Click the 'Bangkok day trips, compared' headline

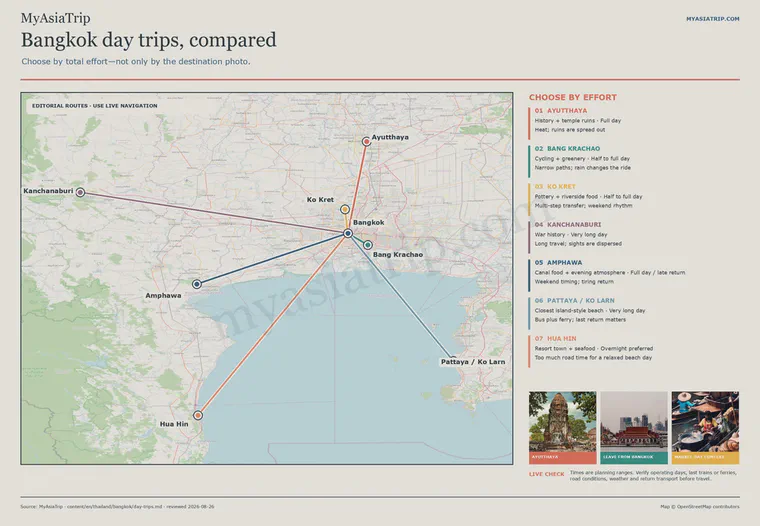pyautogui.click(x=148, y=40)
